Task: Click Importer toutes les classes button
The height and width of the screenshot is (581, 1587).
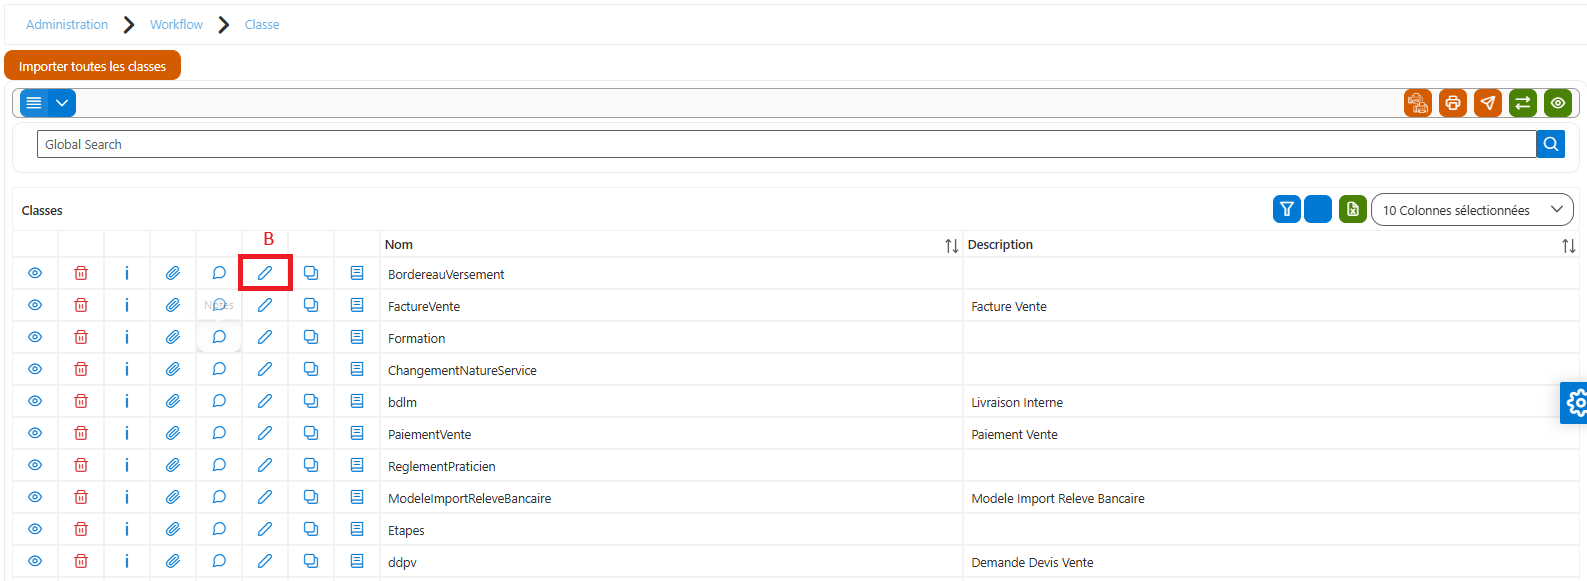Action: point(92,66)
